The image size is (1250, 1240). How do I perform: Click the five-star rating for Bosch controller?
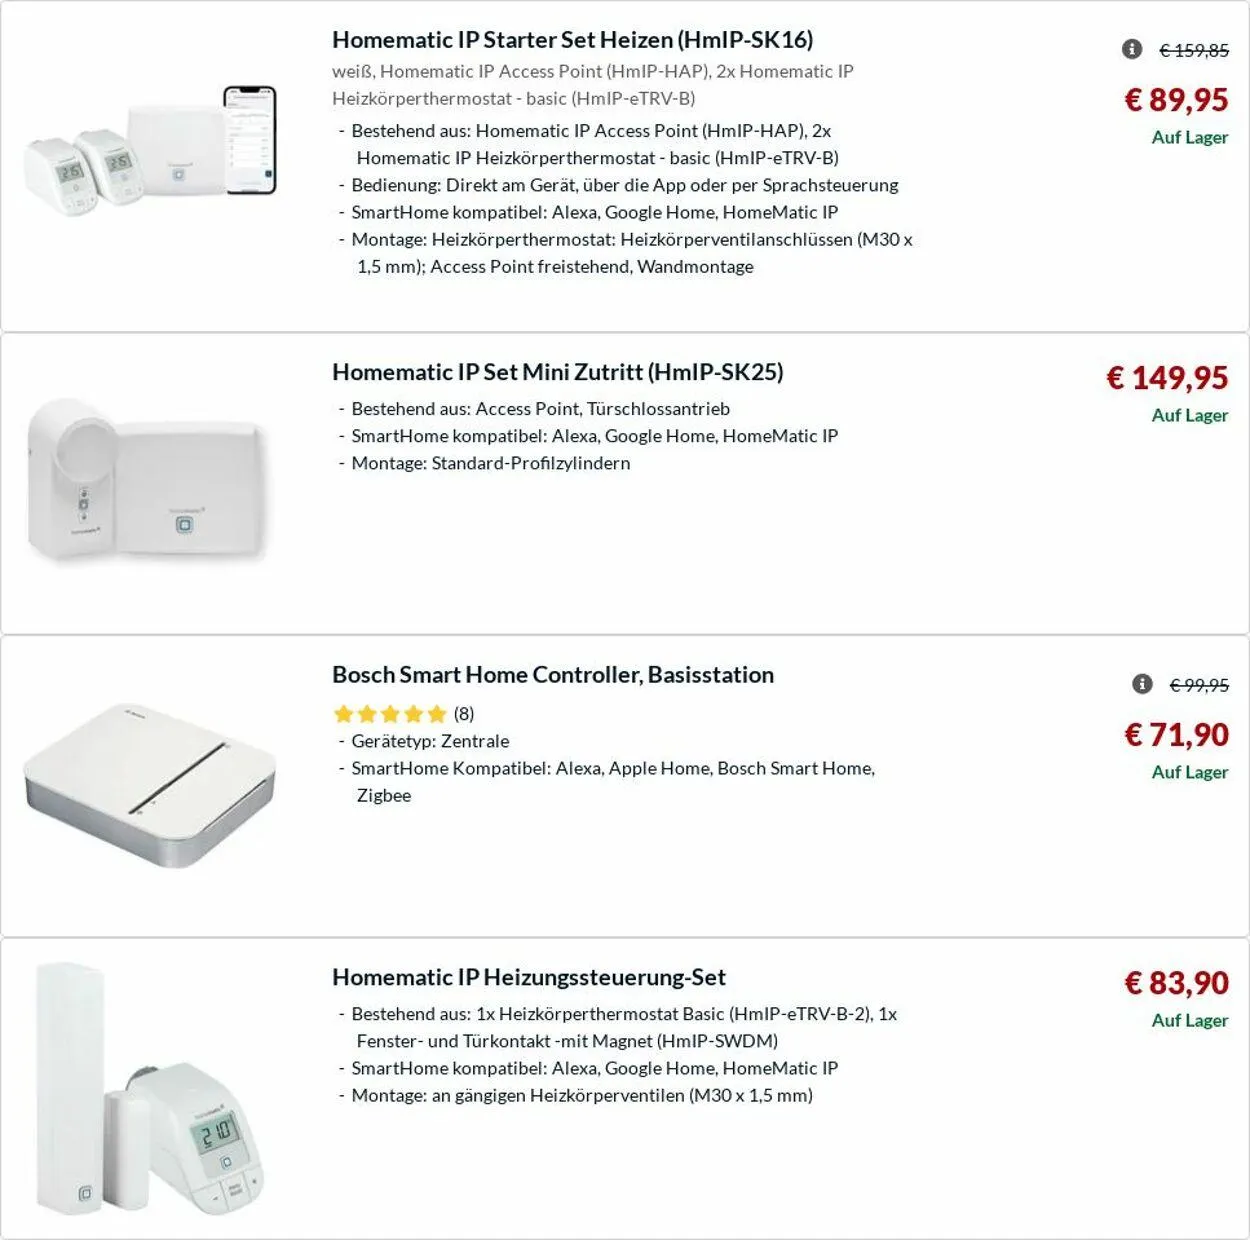tap(389, 714)
